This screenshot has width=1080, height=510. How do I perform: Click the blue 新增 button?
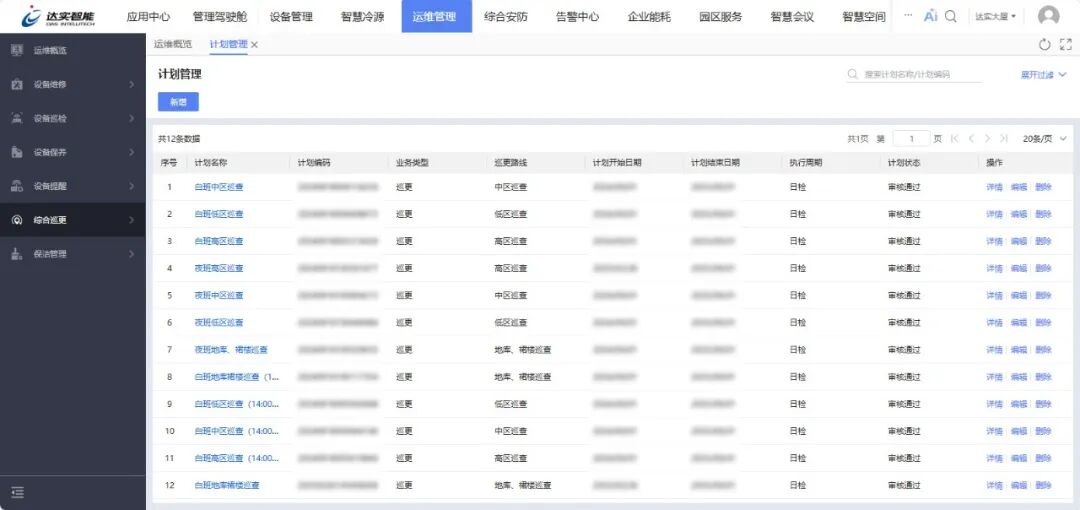[178, 102]
